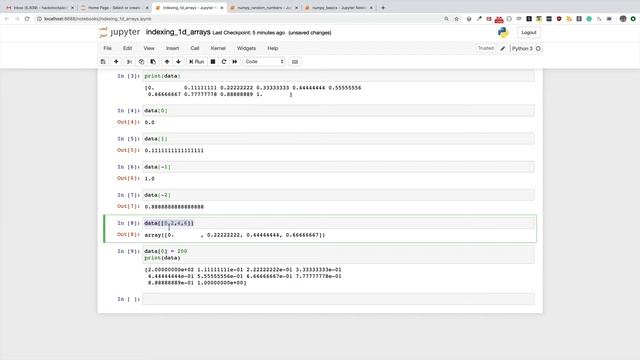The width and height of the screenshot is (640, 360).
Task: Open the command palette keyboard icon
Action: 295,62
